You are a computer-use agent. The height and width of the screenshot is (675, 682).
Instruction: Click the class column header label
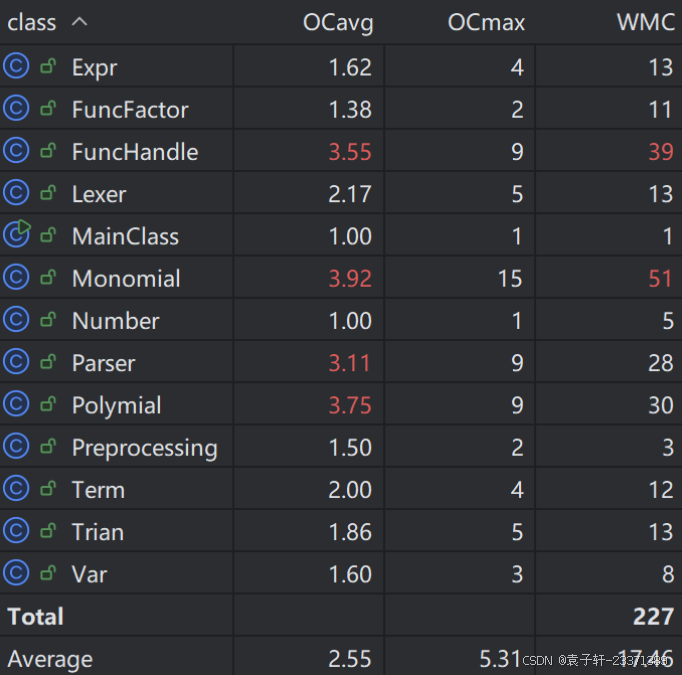point(32,23)
